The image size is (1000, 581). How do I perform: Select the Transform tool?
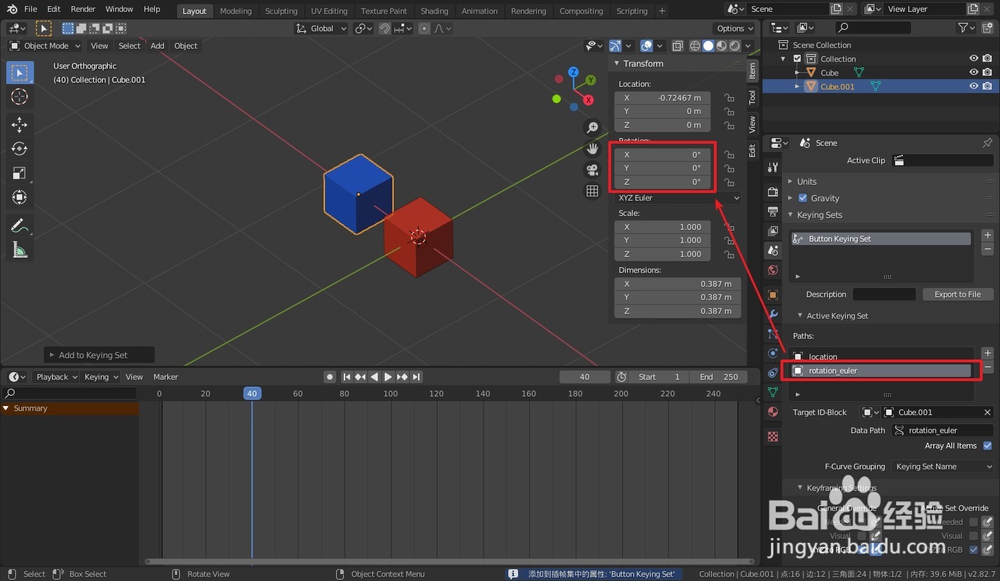20,197
